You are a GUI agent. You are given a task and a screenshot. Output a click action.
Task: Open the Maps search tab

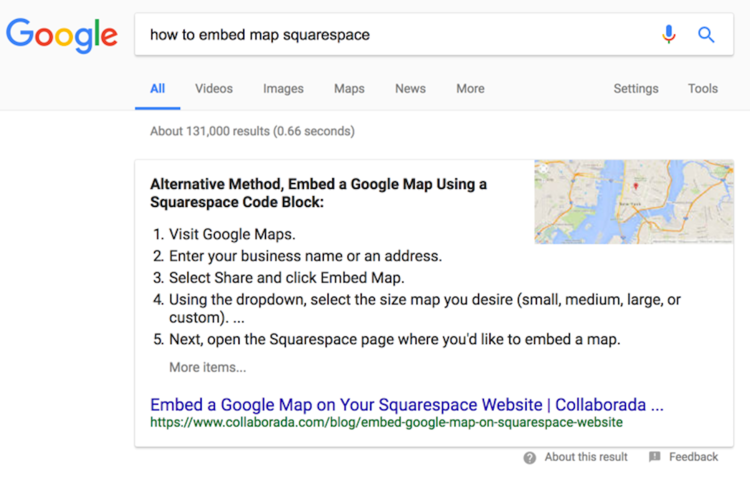coord(349,89)
